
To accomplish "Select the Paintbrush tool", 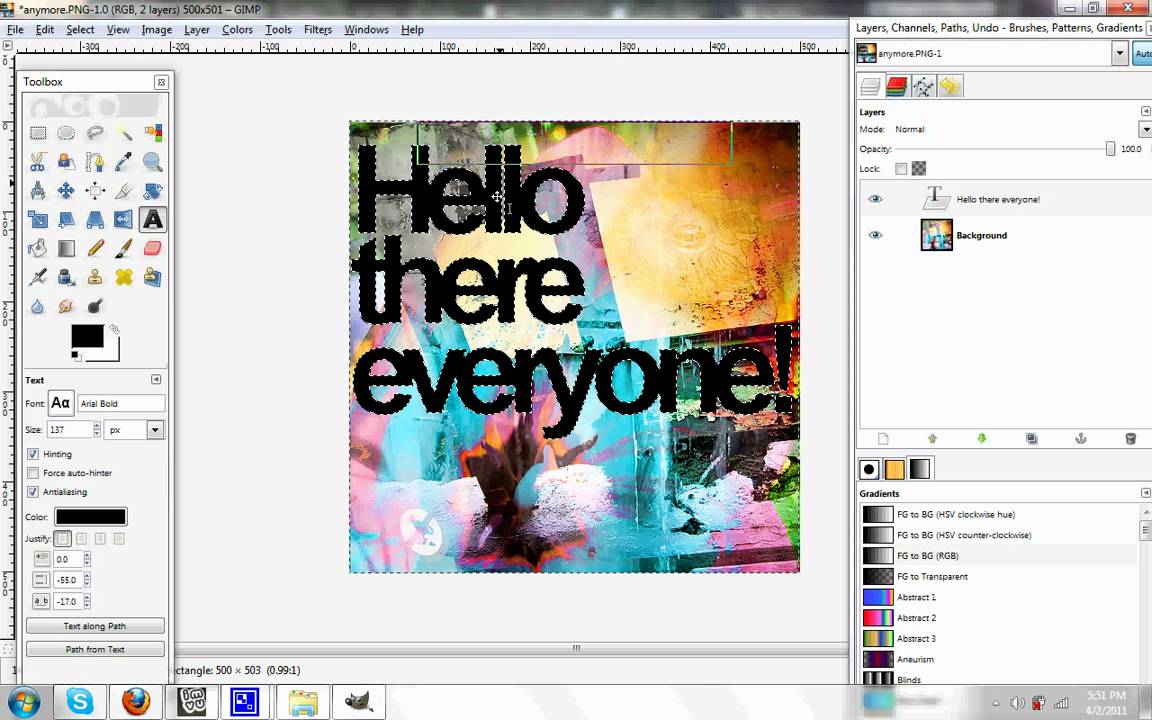I will [x=123, y=248].
